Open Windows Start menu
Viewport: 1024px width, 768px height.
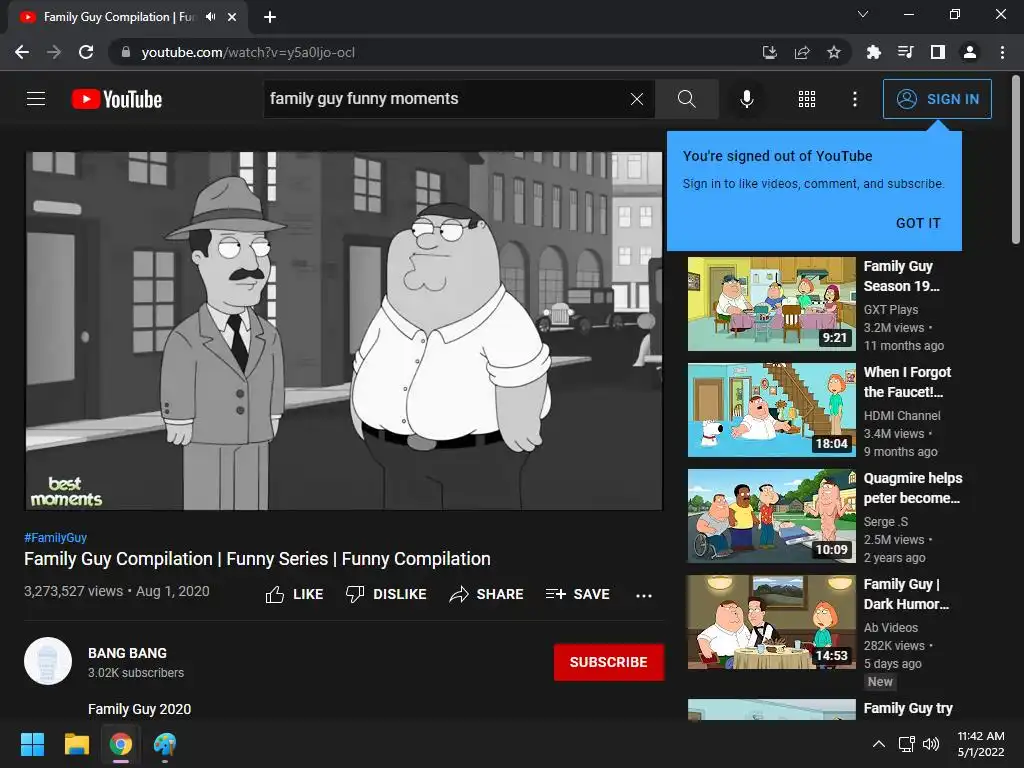32,744
